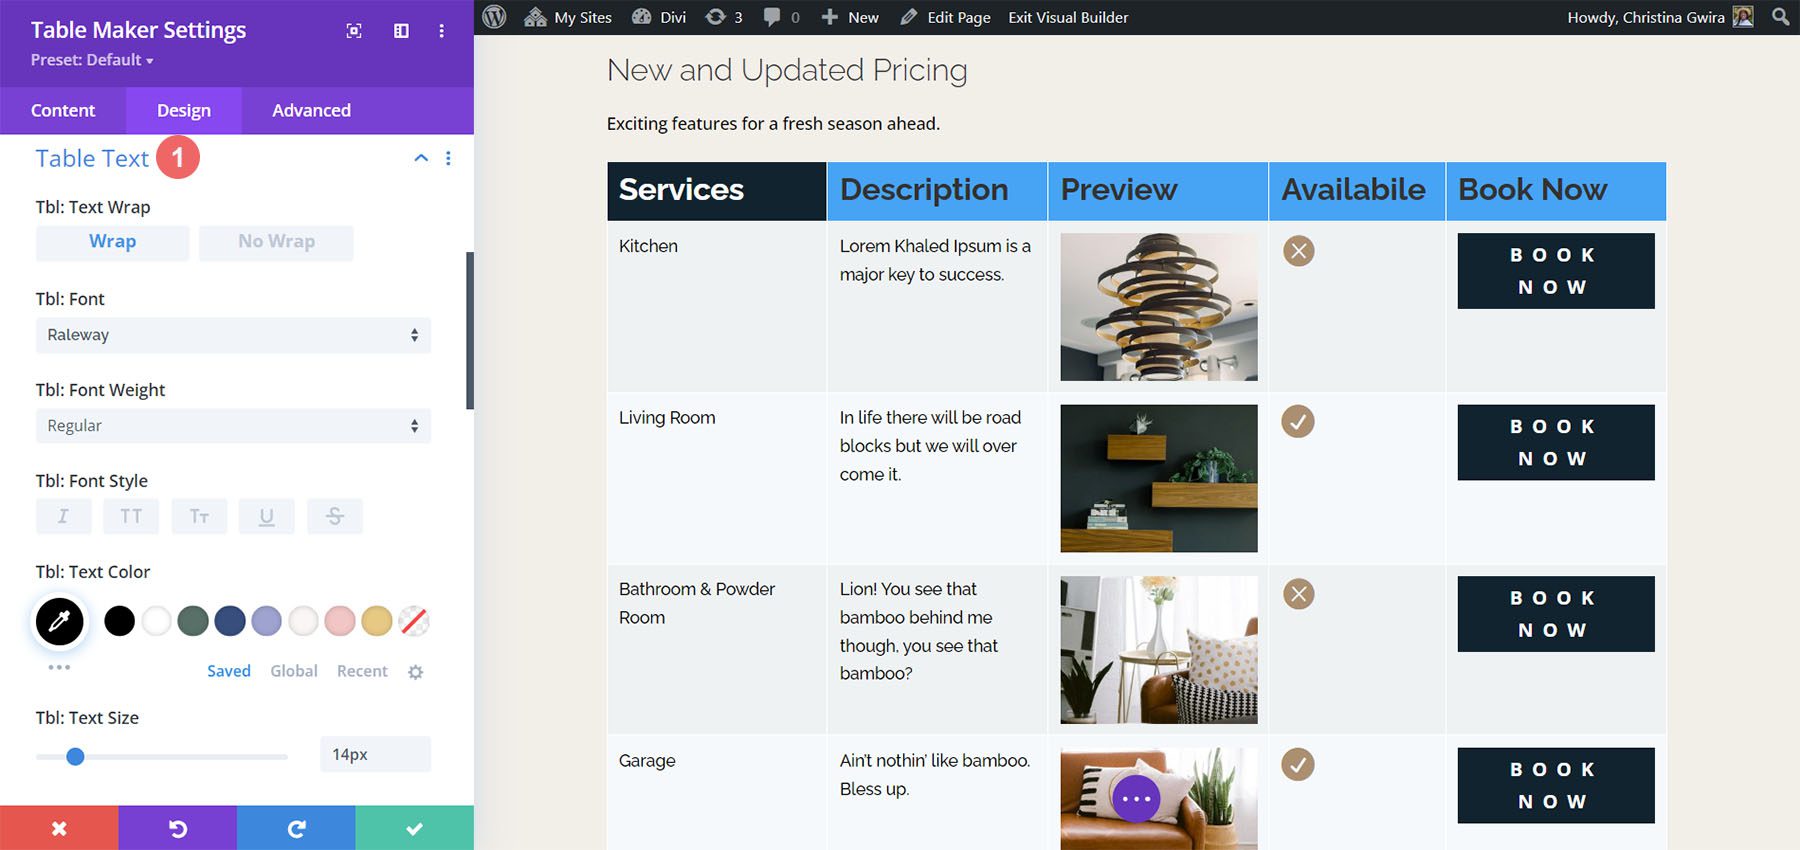Select the No Wrap button
The image size is (1800, 850).
(276, 242)
